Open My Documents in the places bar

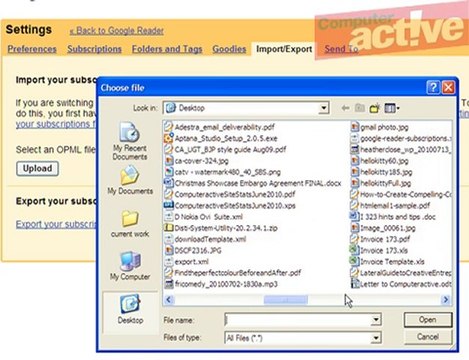130,180
